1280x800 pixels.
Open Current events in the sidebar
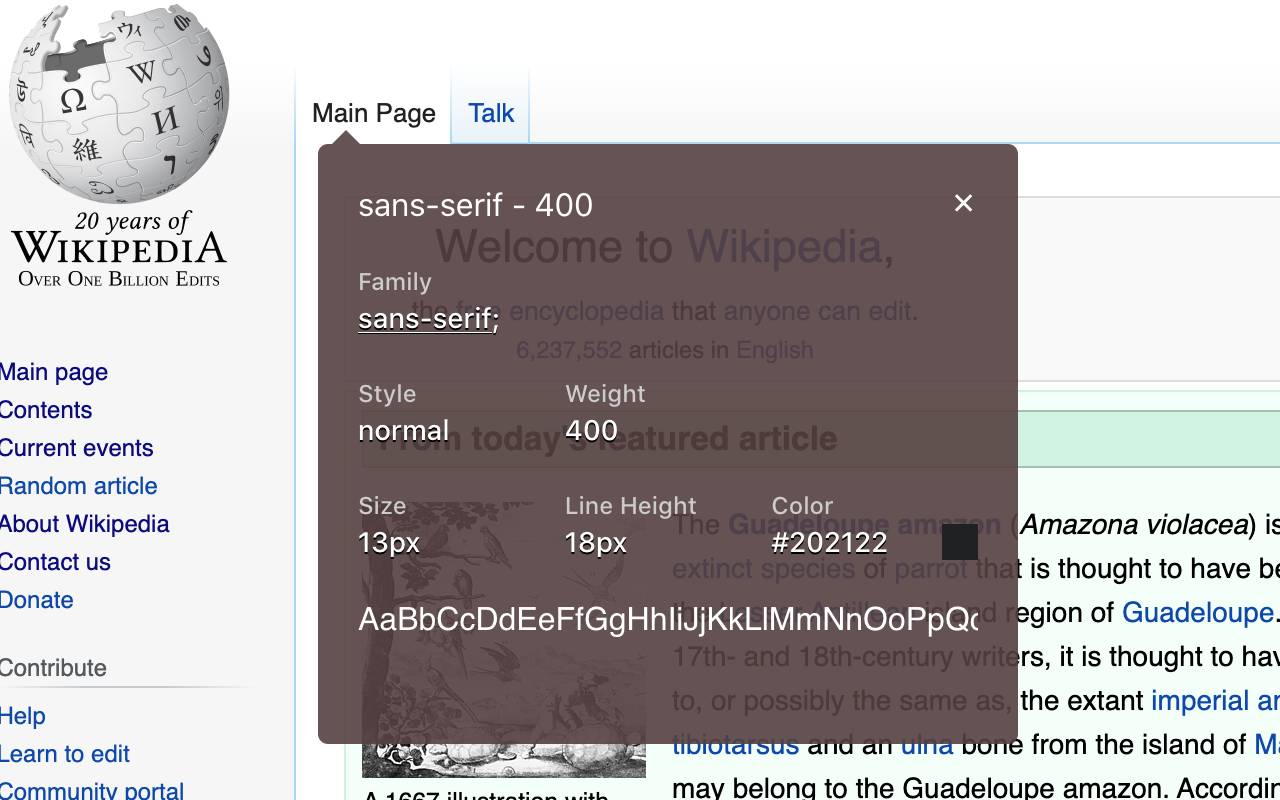pos(76,447)
